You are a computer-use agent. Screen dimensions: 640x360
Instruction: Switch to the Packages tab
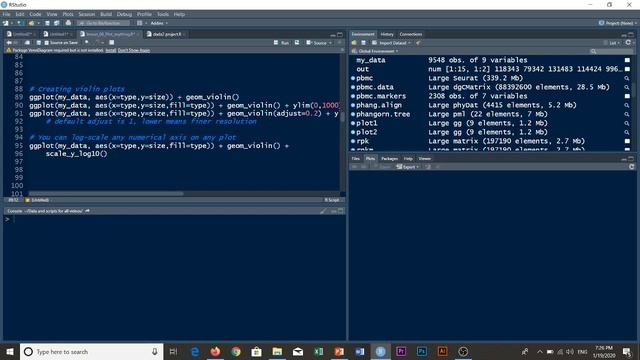(x=389, y=158)
